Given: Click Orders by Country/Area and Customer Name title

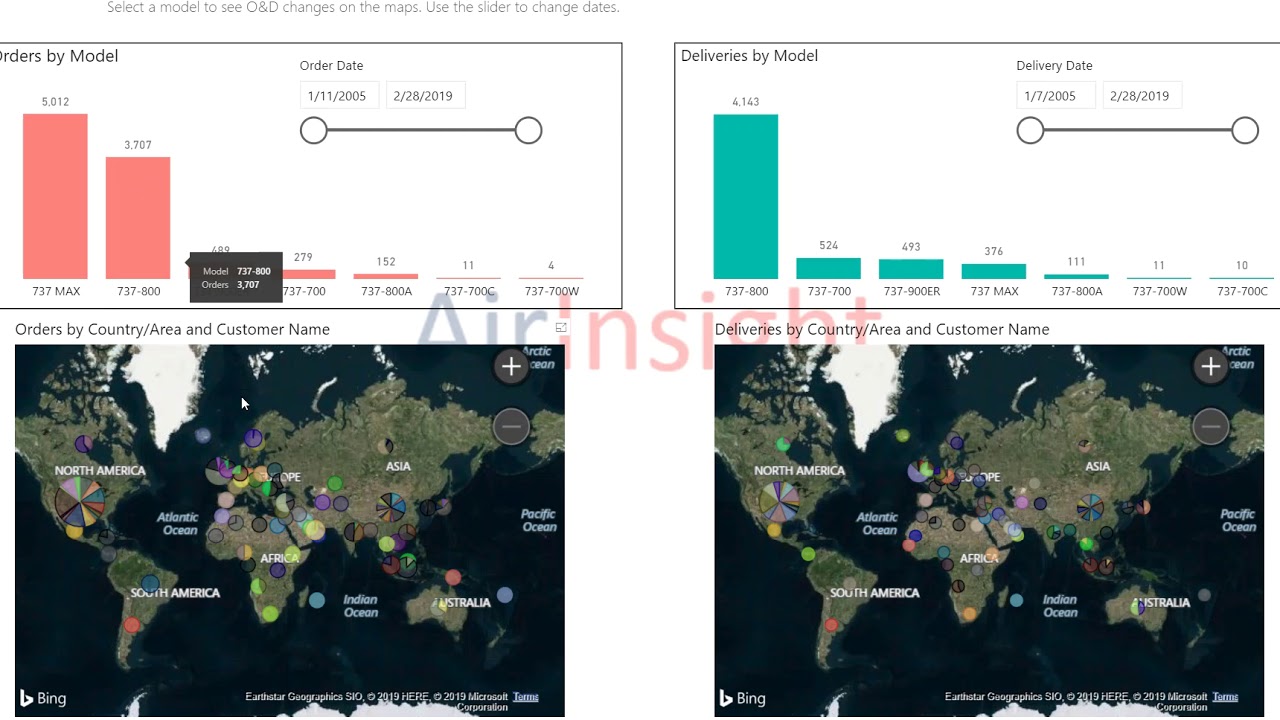Looking at the screenshot, I should coord(172,329).
